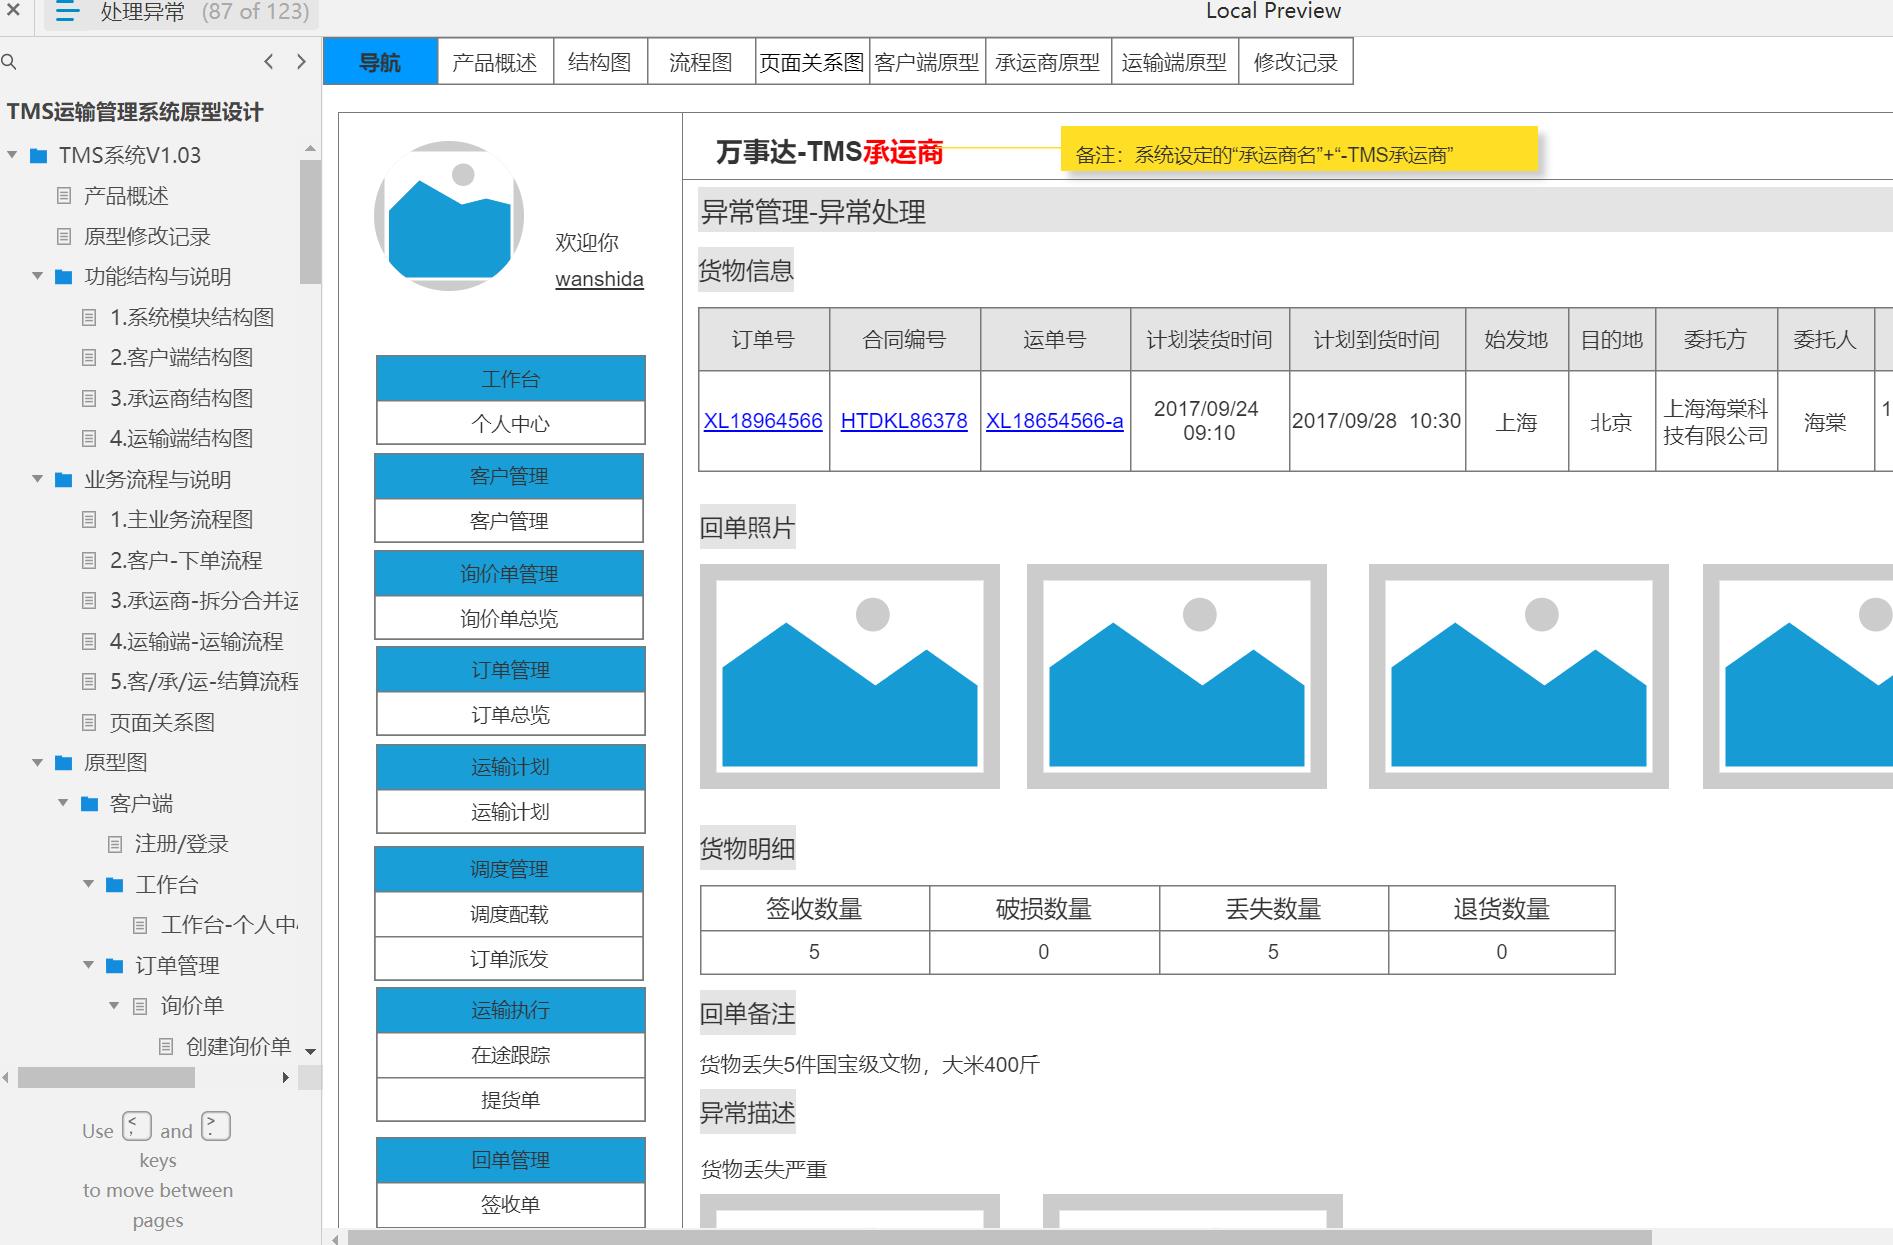Click folder icon of 功能结构与说明
The image size is (1893, 1245).
pyautogui.click(x=64, y=277)
